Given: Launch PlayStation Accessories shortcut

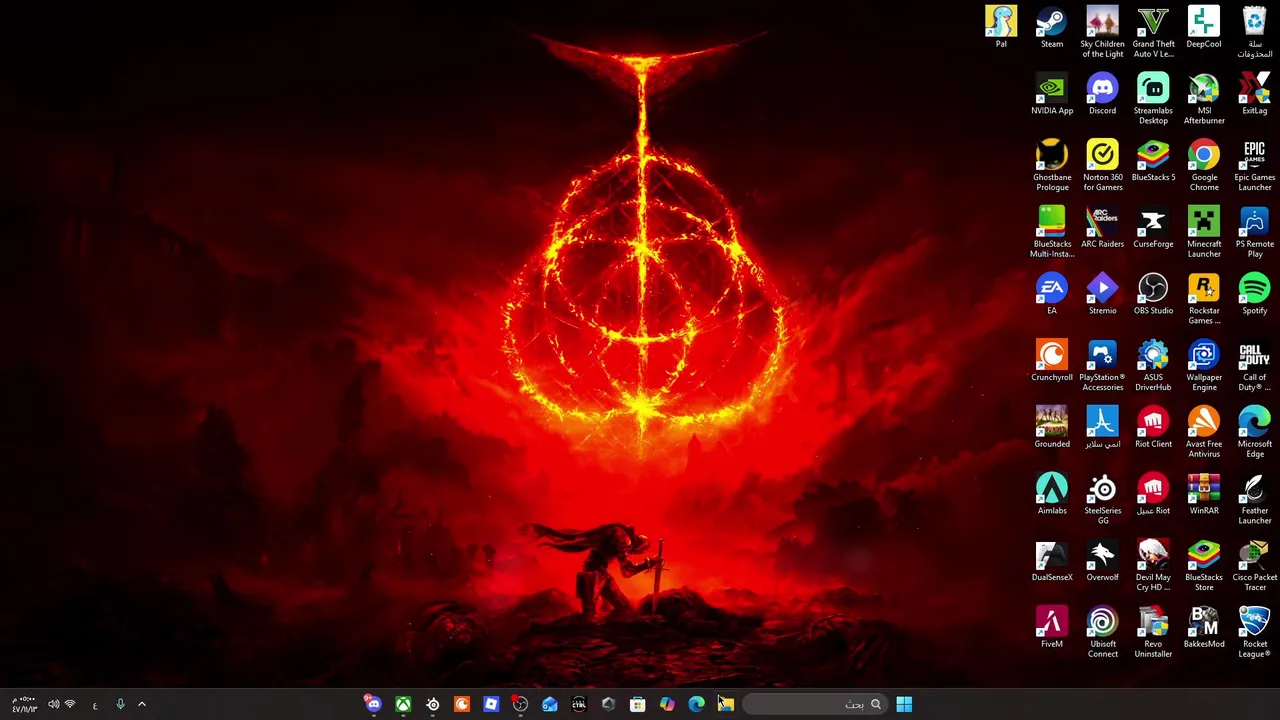Looking at the screenshot, I should [1102, 366].
